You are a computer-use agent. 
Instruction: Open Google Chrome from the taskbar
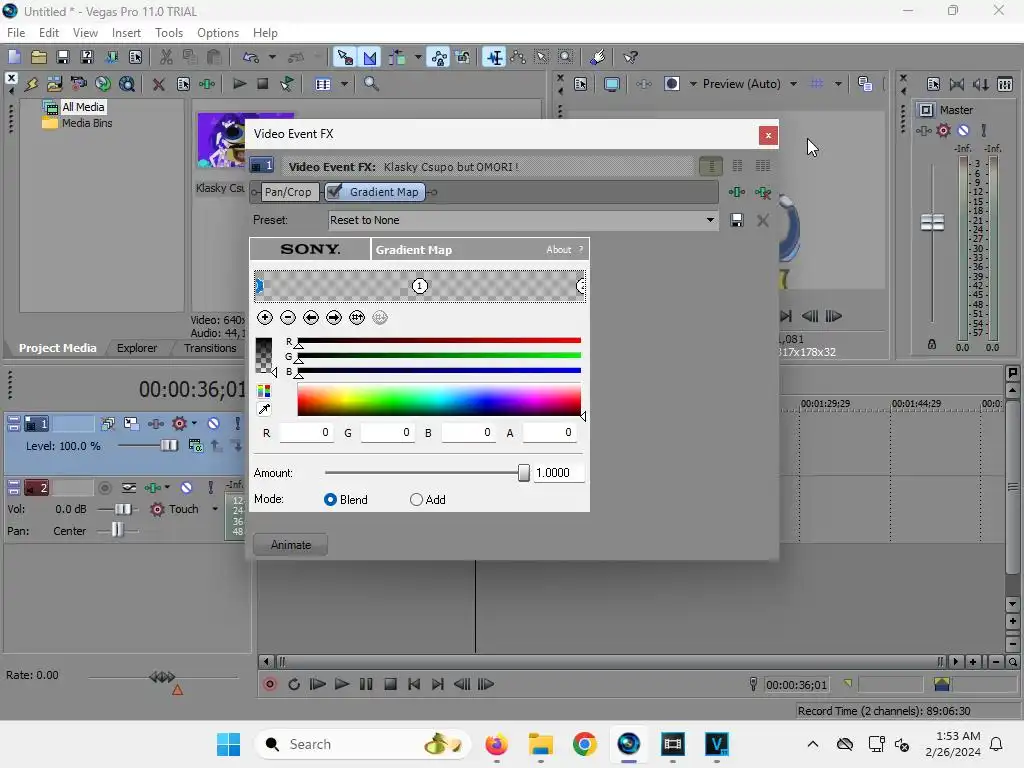point(584,744)
